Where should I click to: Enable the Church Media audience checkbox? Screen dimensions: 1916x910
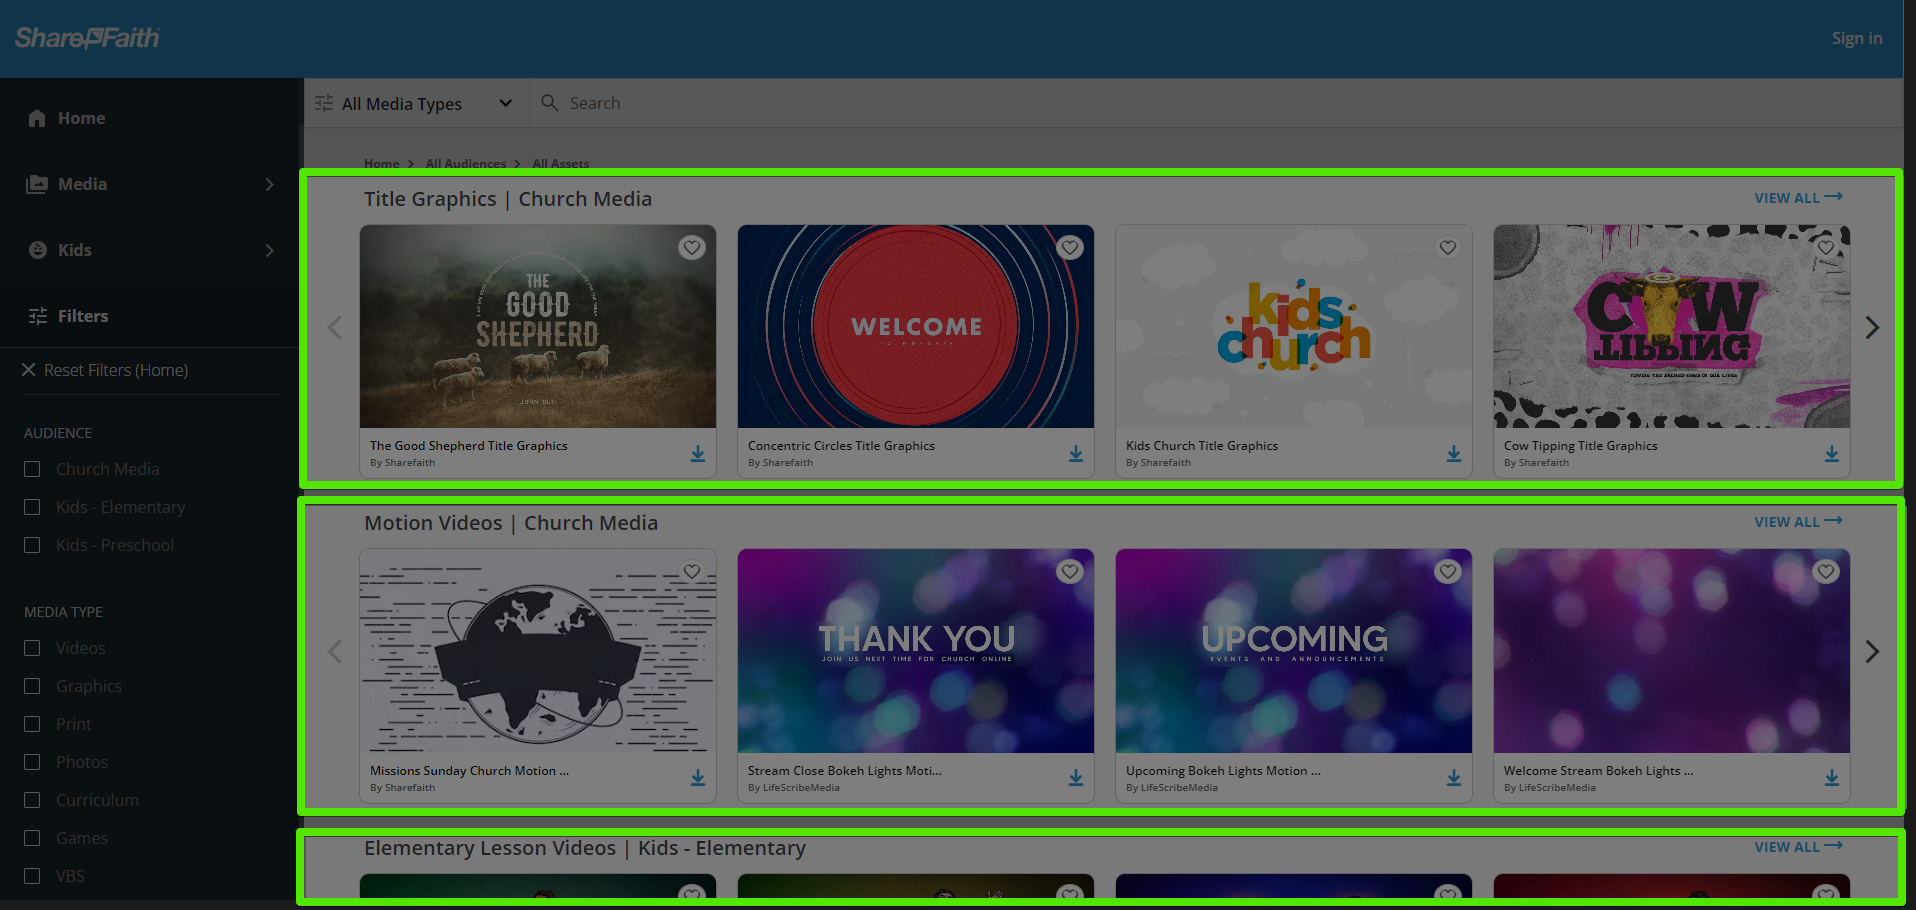[x=32, y=469]
